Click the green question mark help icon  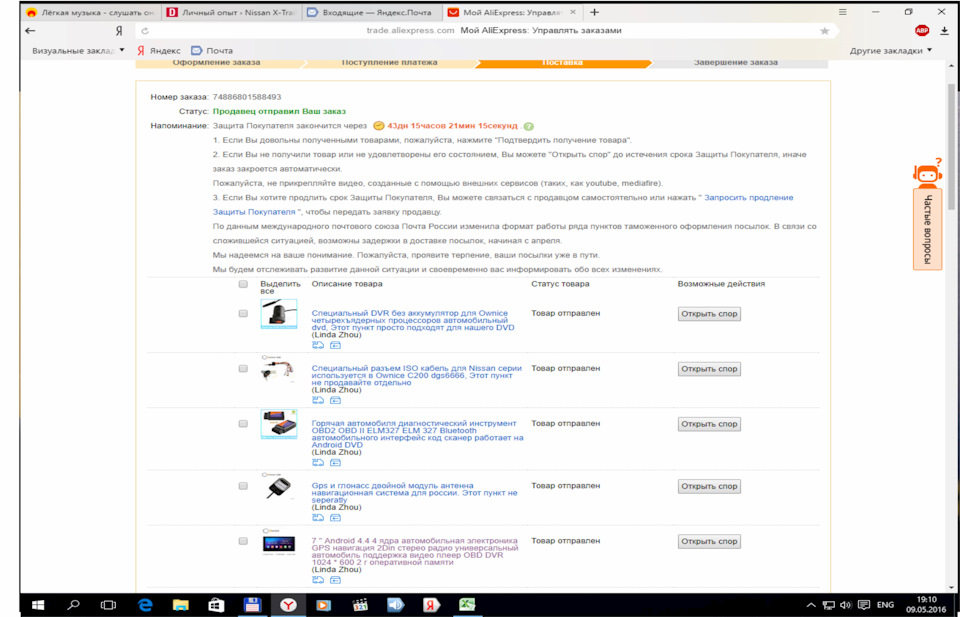pos(528,127)
